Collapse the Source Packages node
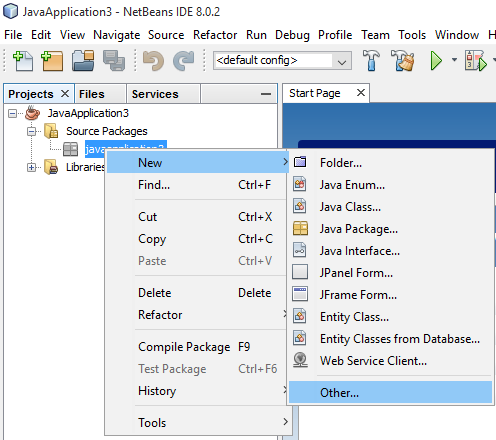496x440 pixels. [31, 131]
